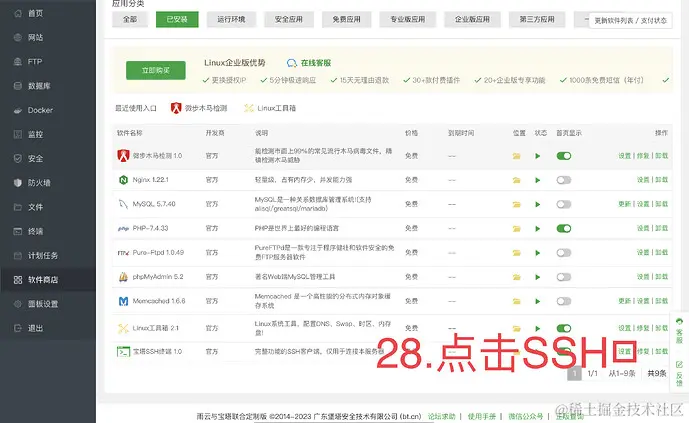This screenshot has height=423, width=689.
Task: Select the 免费应用 category tab
Action: pos(346,19)
